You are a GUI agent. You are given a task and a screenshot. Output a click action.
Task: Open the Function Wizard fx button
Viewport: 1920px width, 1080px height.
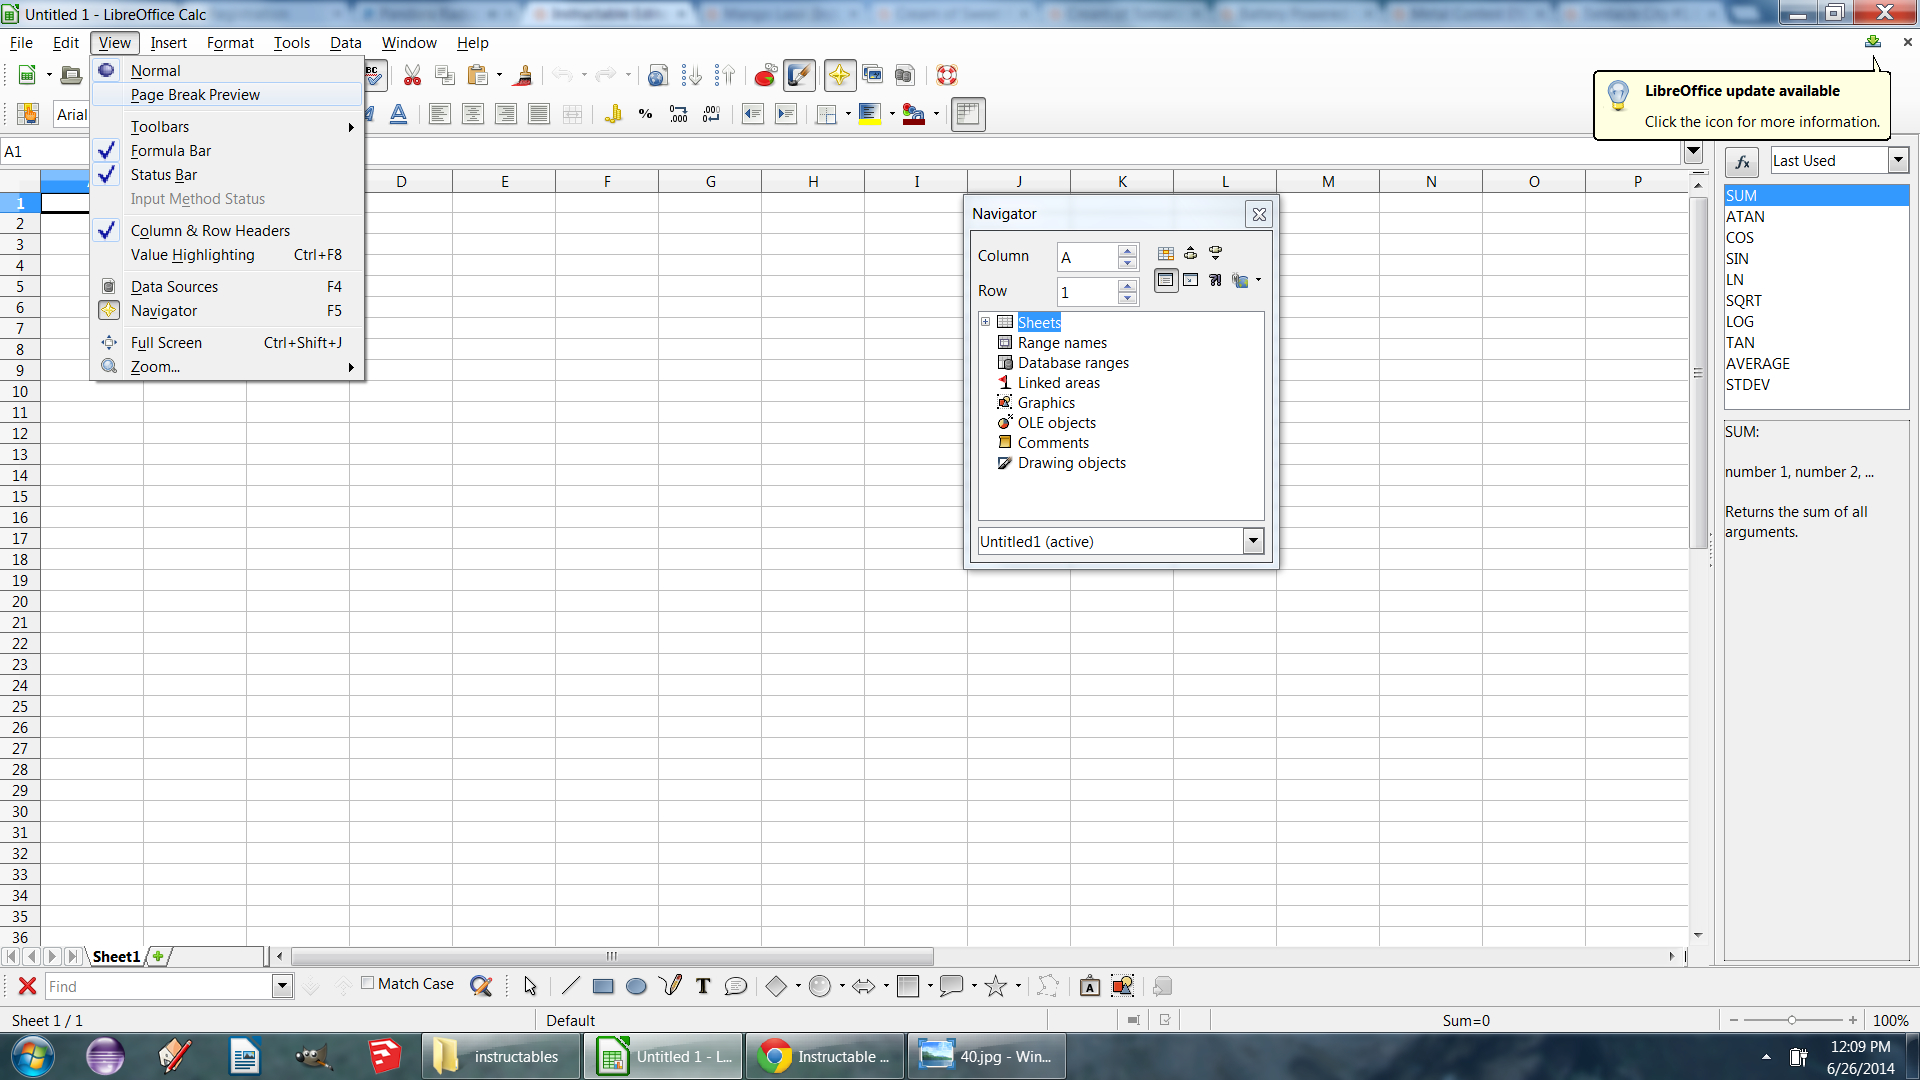tap(1742, 162)
